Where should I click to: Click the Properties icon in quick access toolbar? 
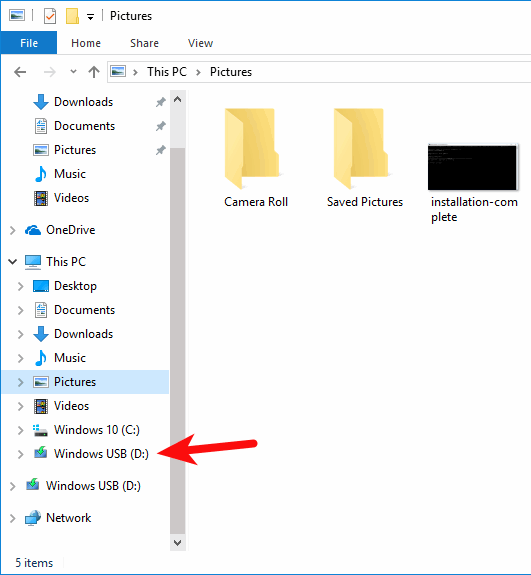pyautogui.click(x=50, y=16)
